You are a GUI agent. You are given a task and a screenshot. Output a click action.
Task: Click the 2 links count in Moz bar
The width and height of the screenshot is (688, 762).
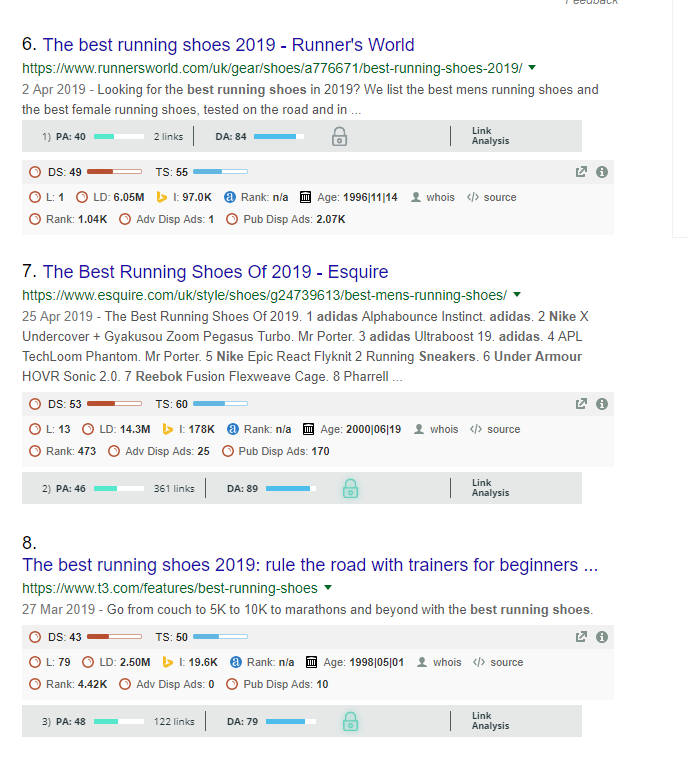coord(169,137)
